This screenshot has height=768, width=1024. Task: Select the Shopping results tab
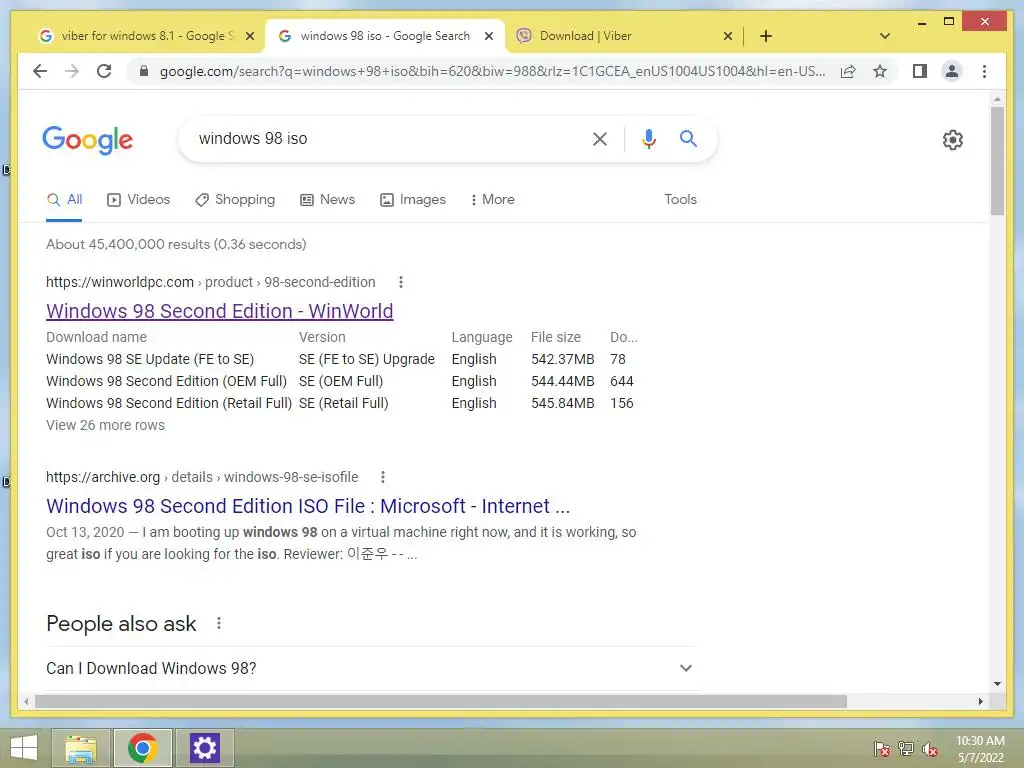[x=235, y=199]
